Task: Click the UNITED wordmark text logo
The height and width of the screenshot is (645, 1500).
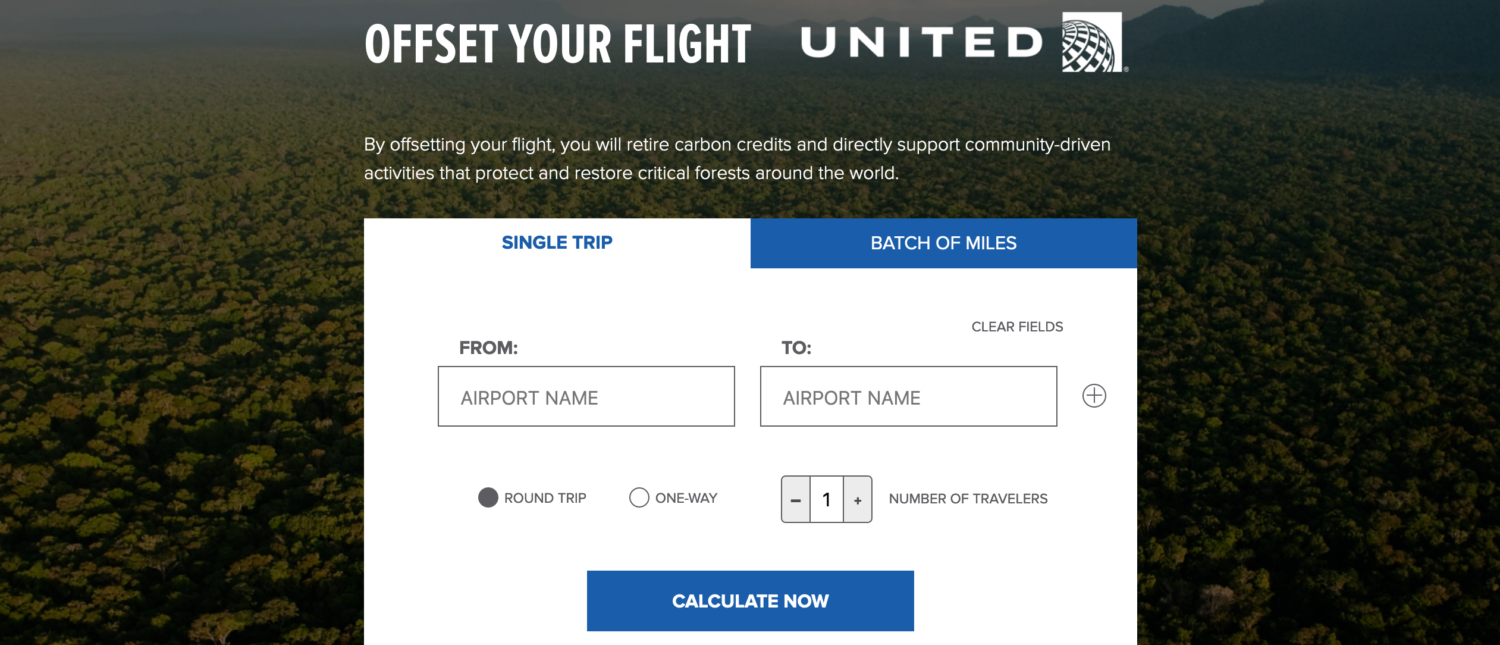Action: pos(922,42)
